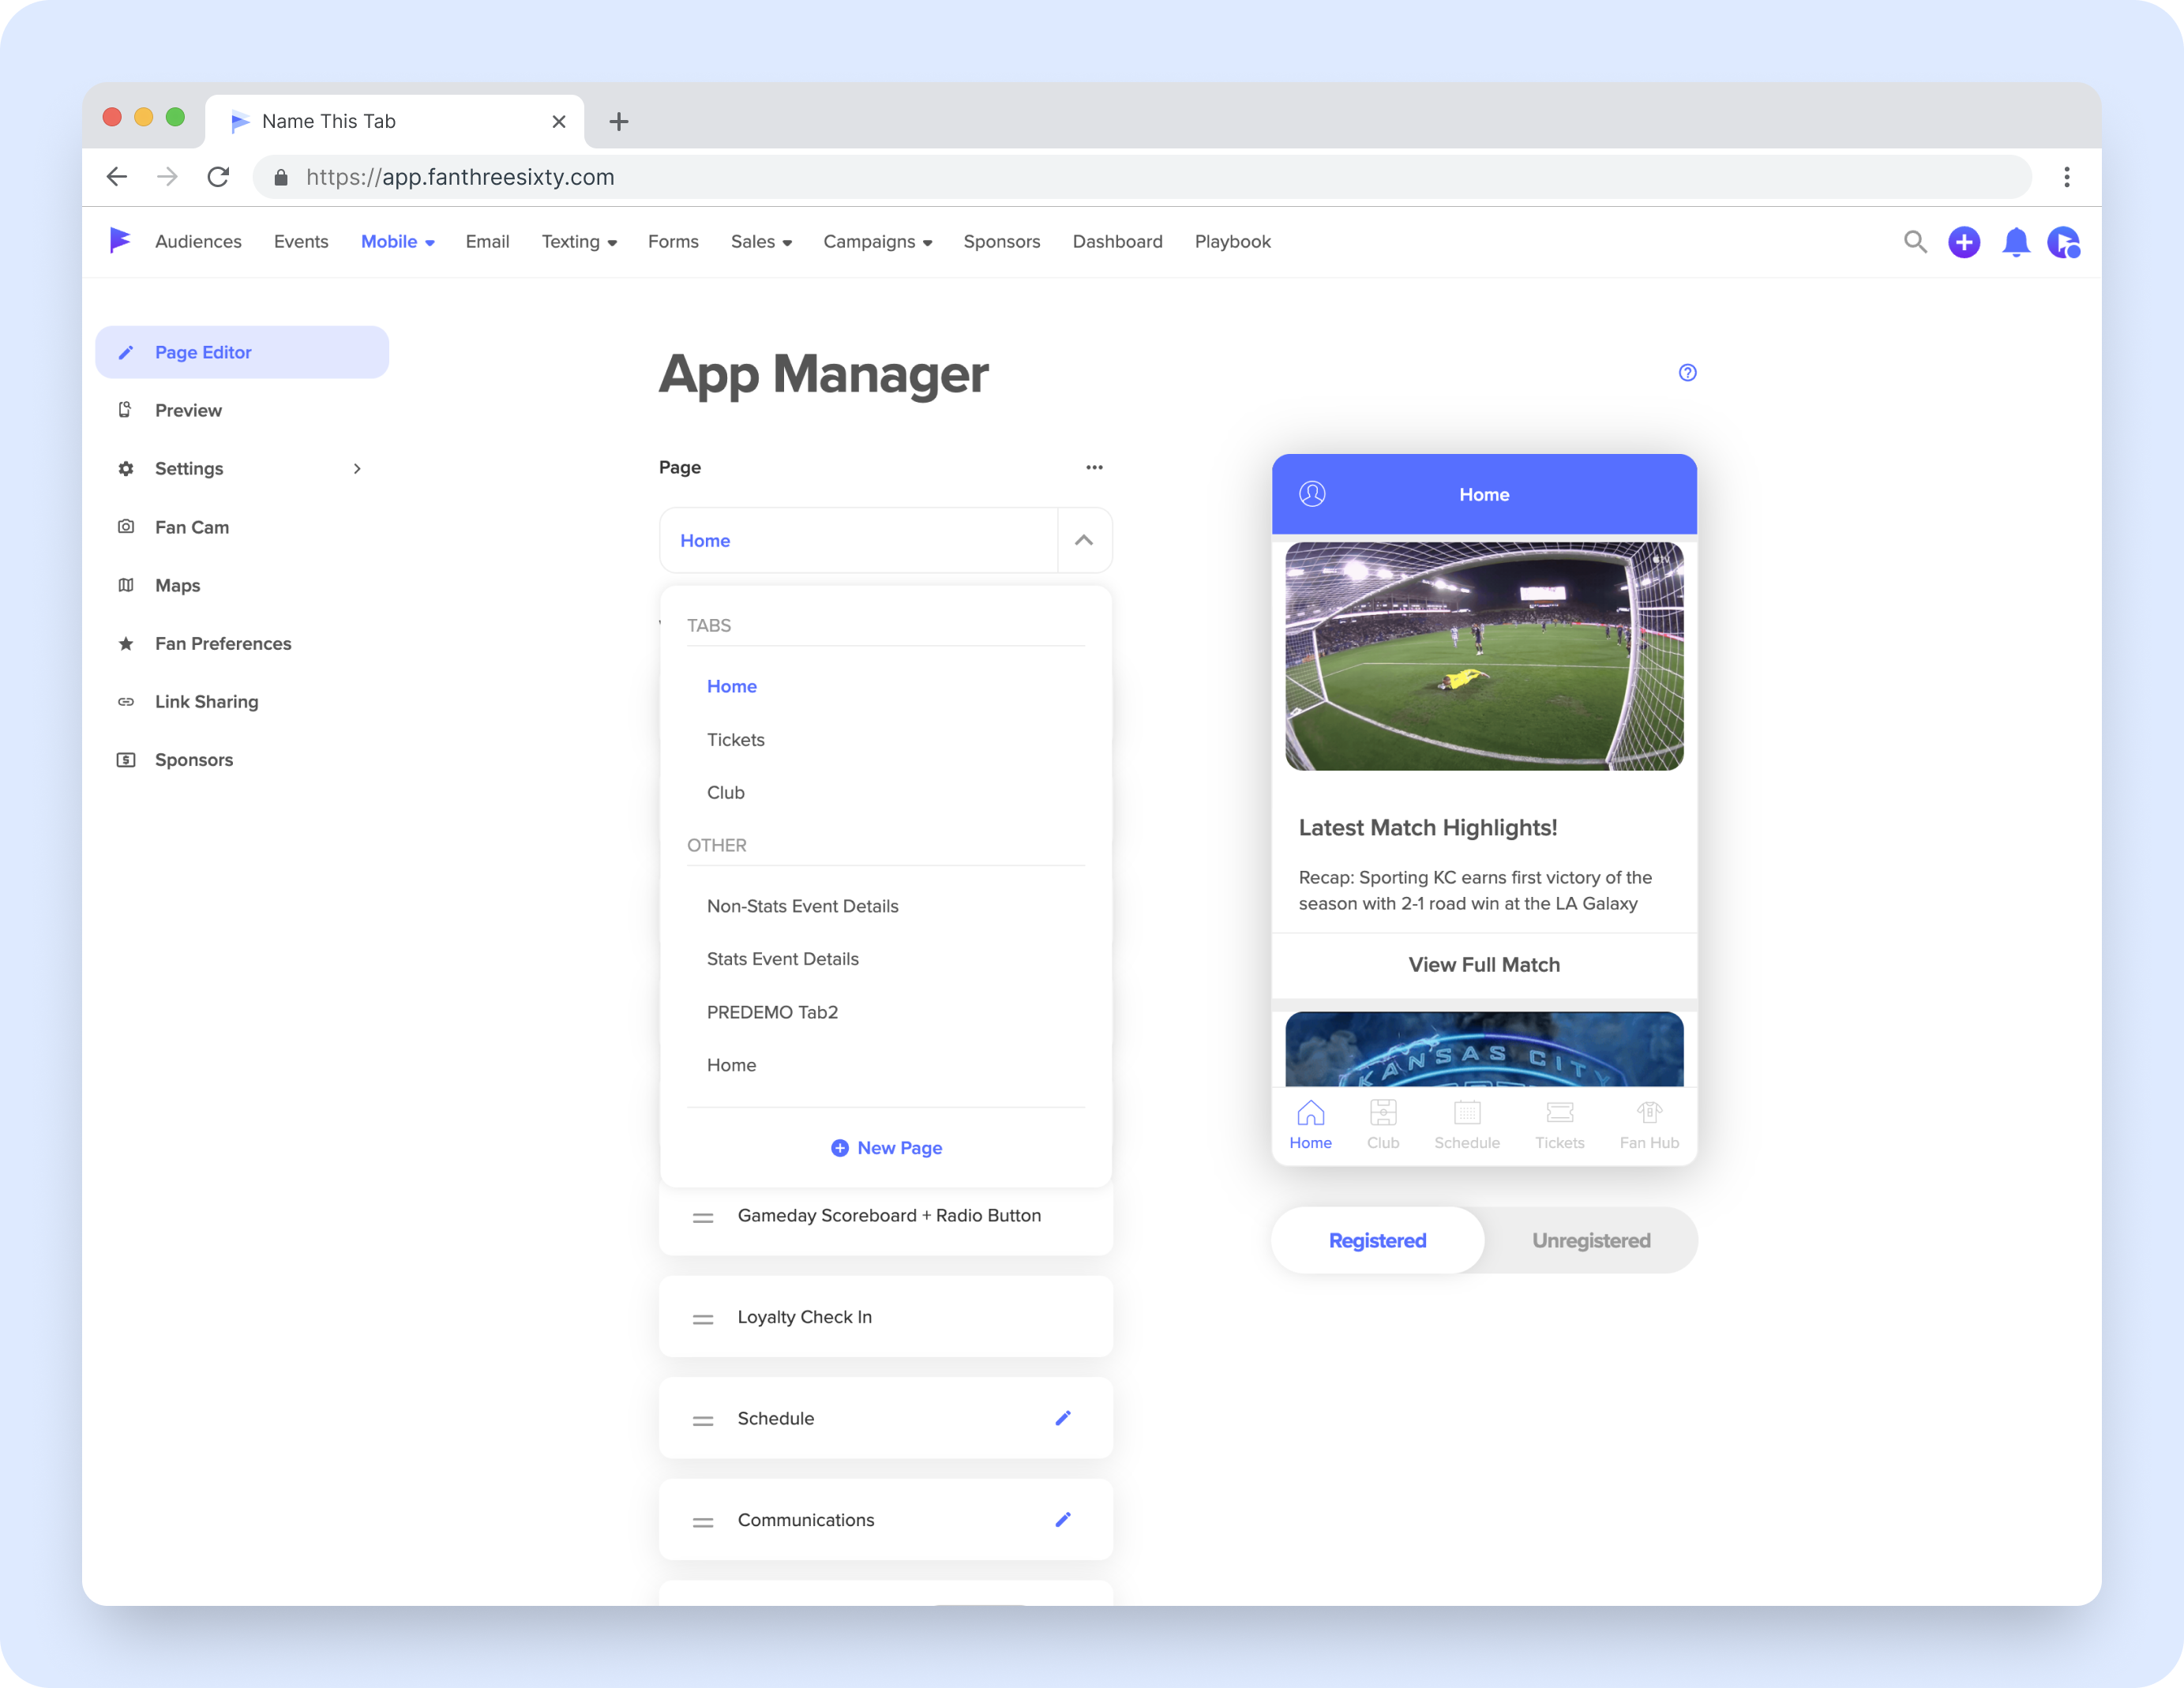Expand the Settings sidebar chevron
The width and height of the screenshot is (2184, 1688).
click(x=357, y=468)
